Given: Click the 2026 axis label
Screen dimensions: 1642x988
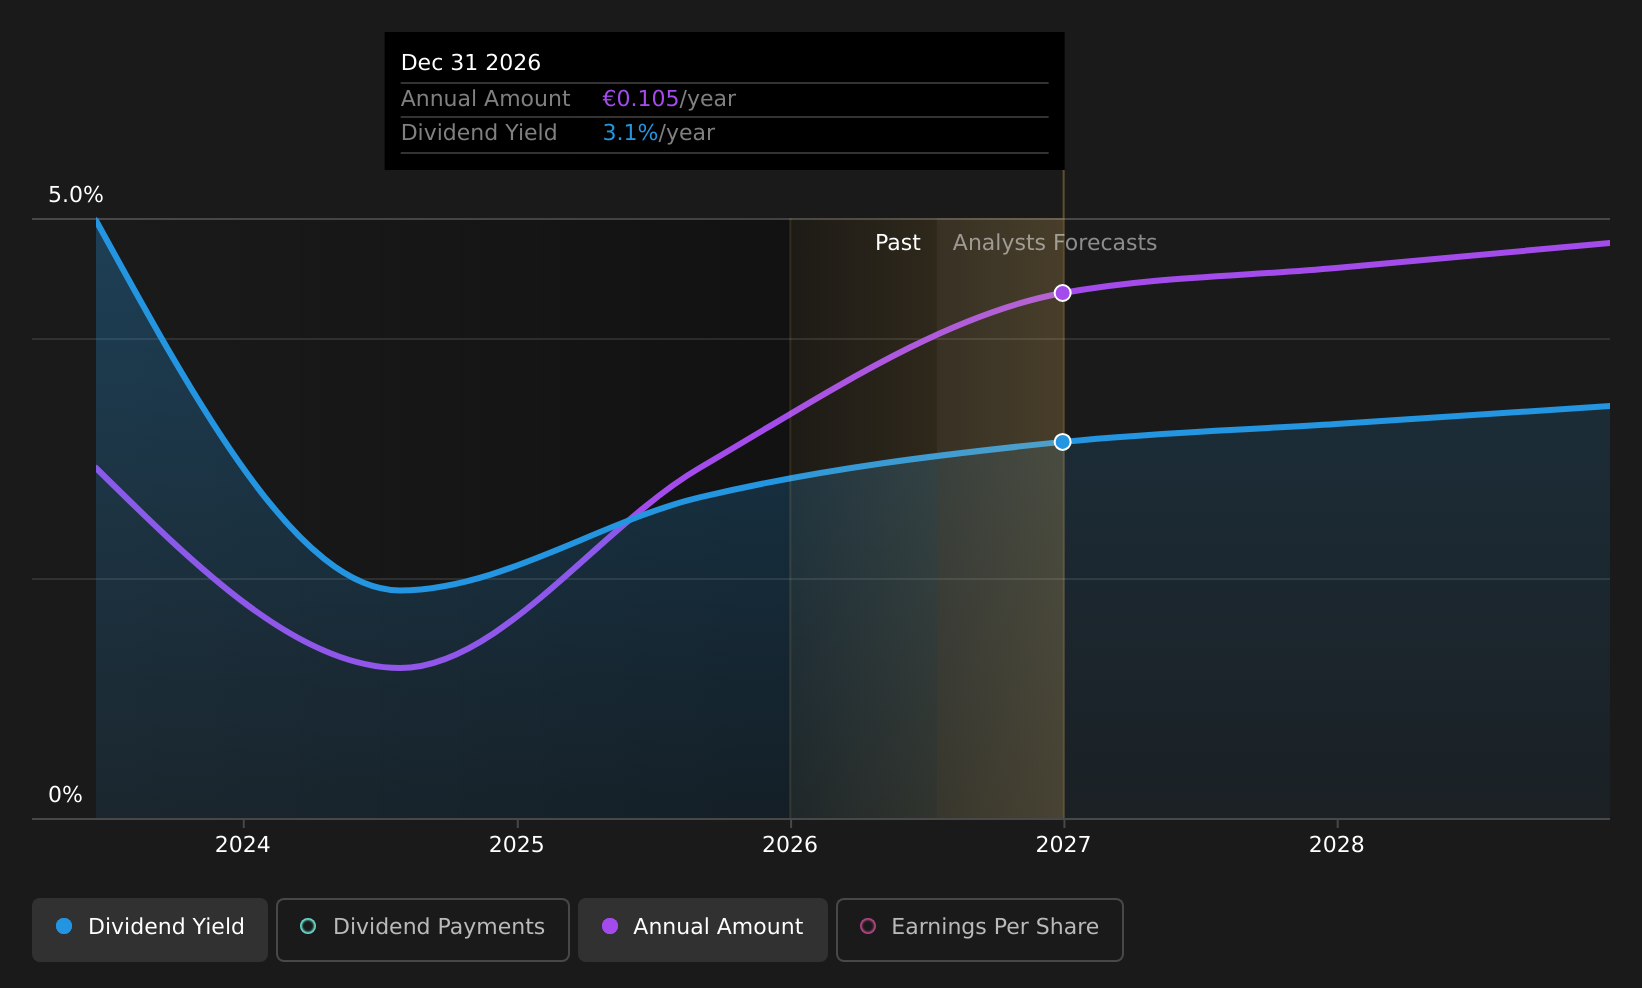Looking at the screenshot, I should pos(790,845).
